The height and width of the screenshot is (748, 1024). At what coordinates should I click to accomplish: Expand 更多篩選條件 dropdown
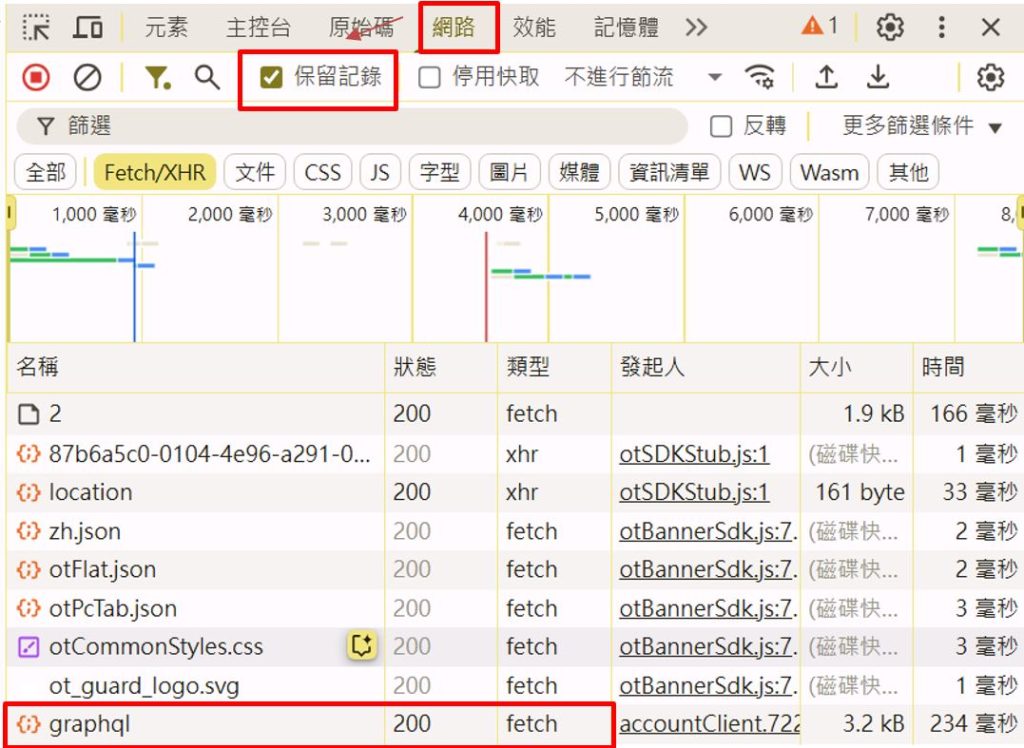[x=921, y=126]
